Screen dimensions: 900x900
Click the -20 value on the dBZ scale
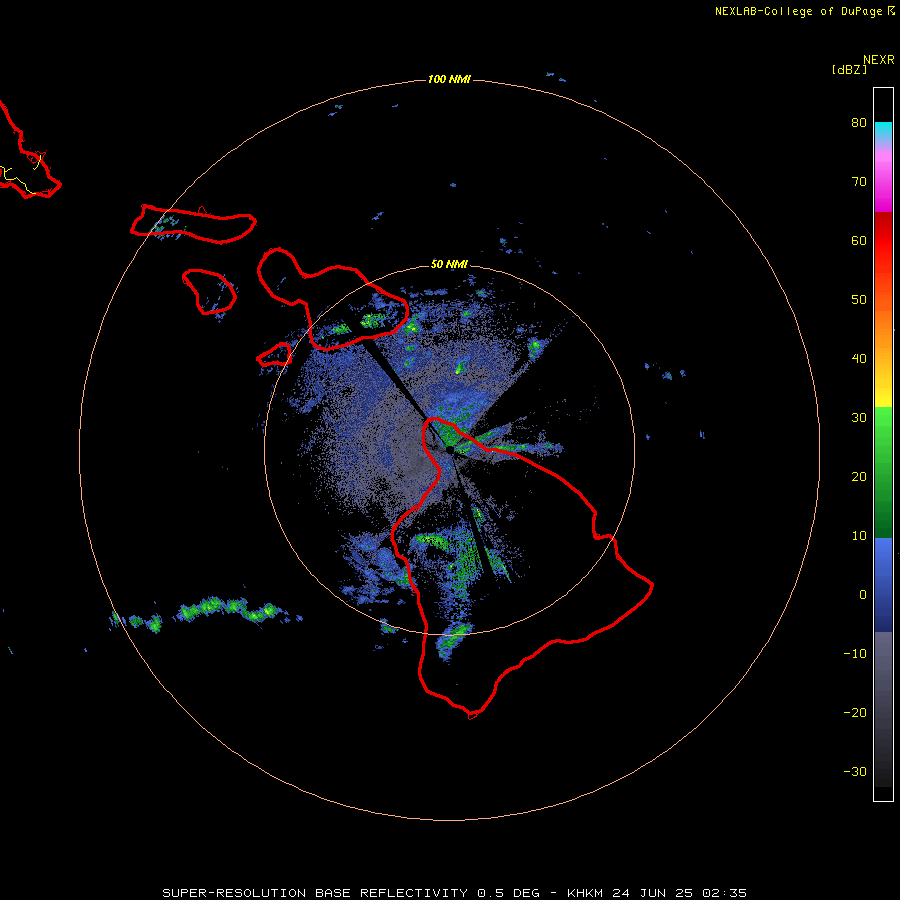pos(855,713)
